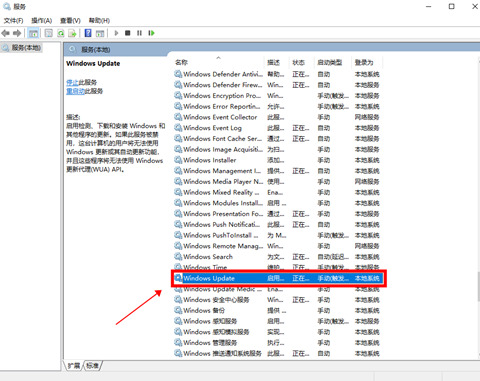Click the Export List toolbar icon
Image resolution: width=480 pixels, height=381 pixels.
coord(72,33)
